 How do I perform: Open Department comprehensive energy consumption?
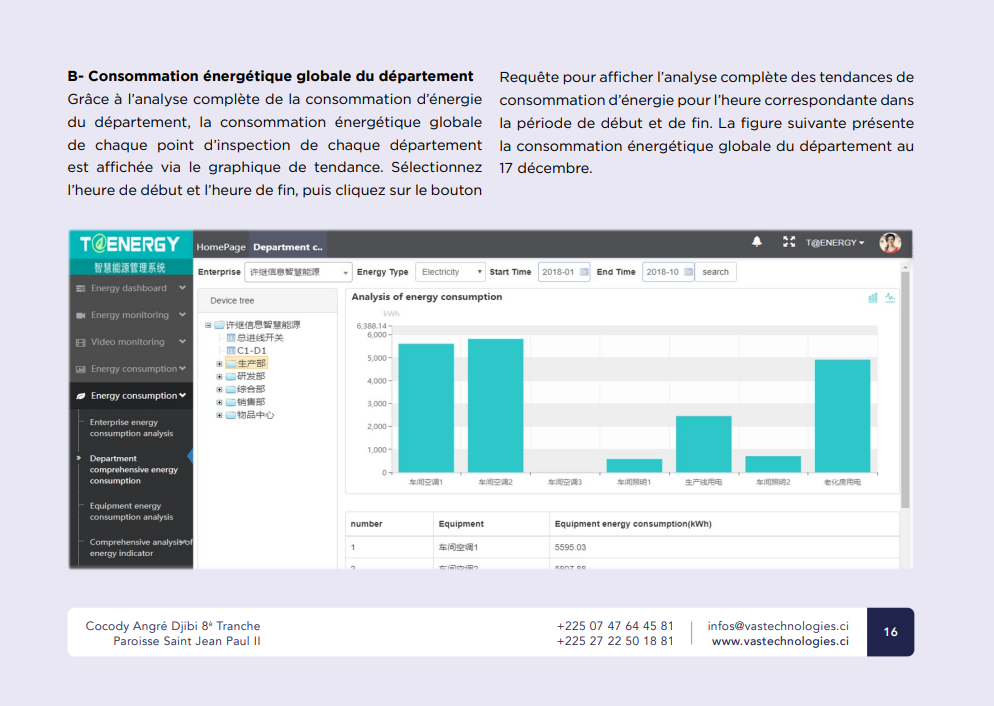(x=134, y=470)
